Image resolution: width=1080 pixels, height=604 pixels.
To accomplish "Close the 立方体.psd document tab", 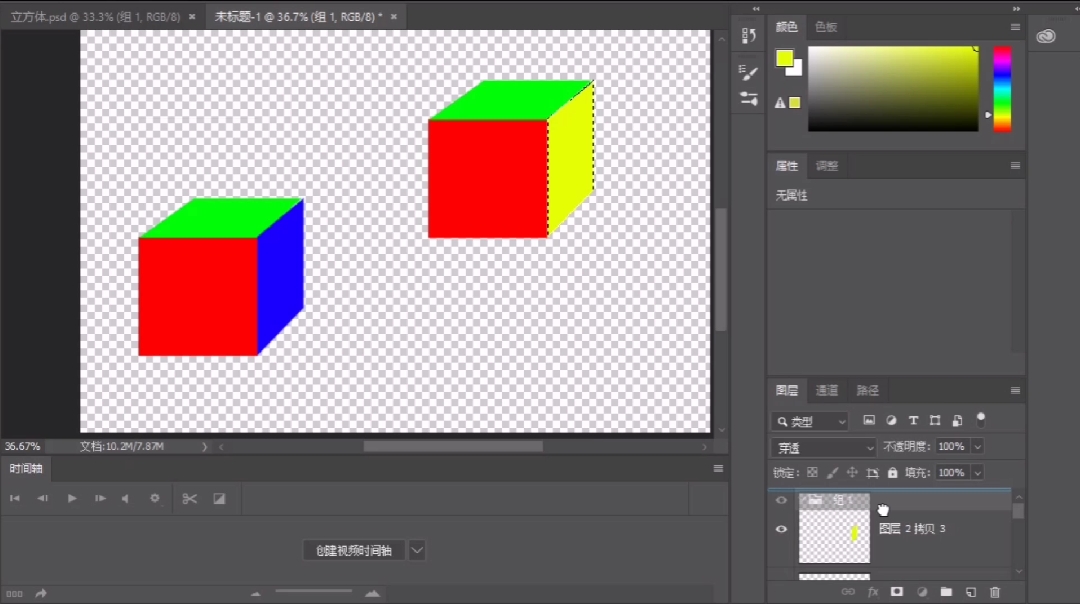I will pyautogui.click(x=192, y=17).
